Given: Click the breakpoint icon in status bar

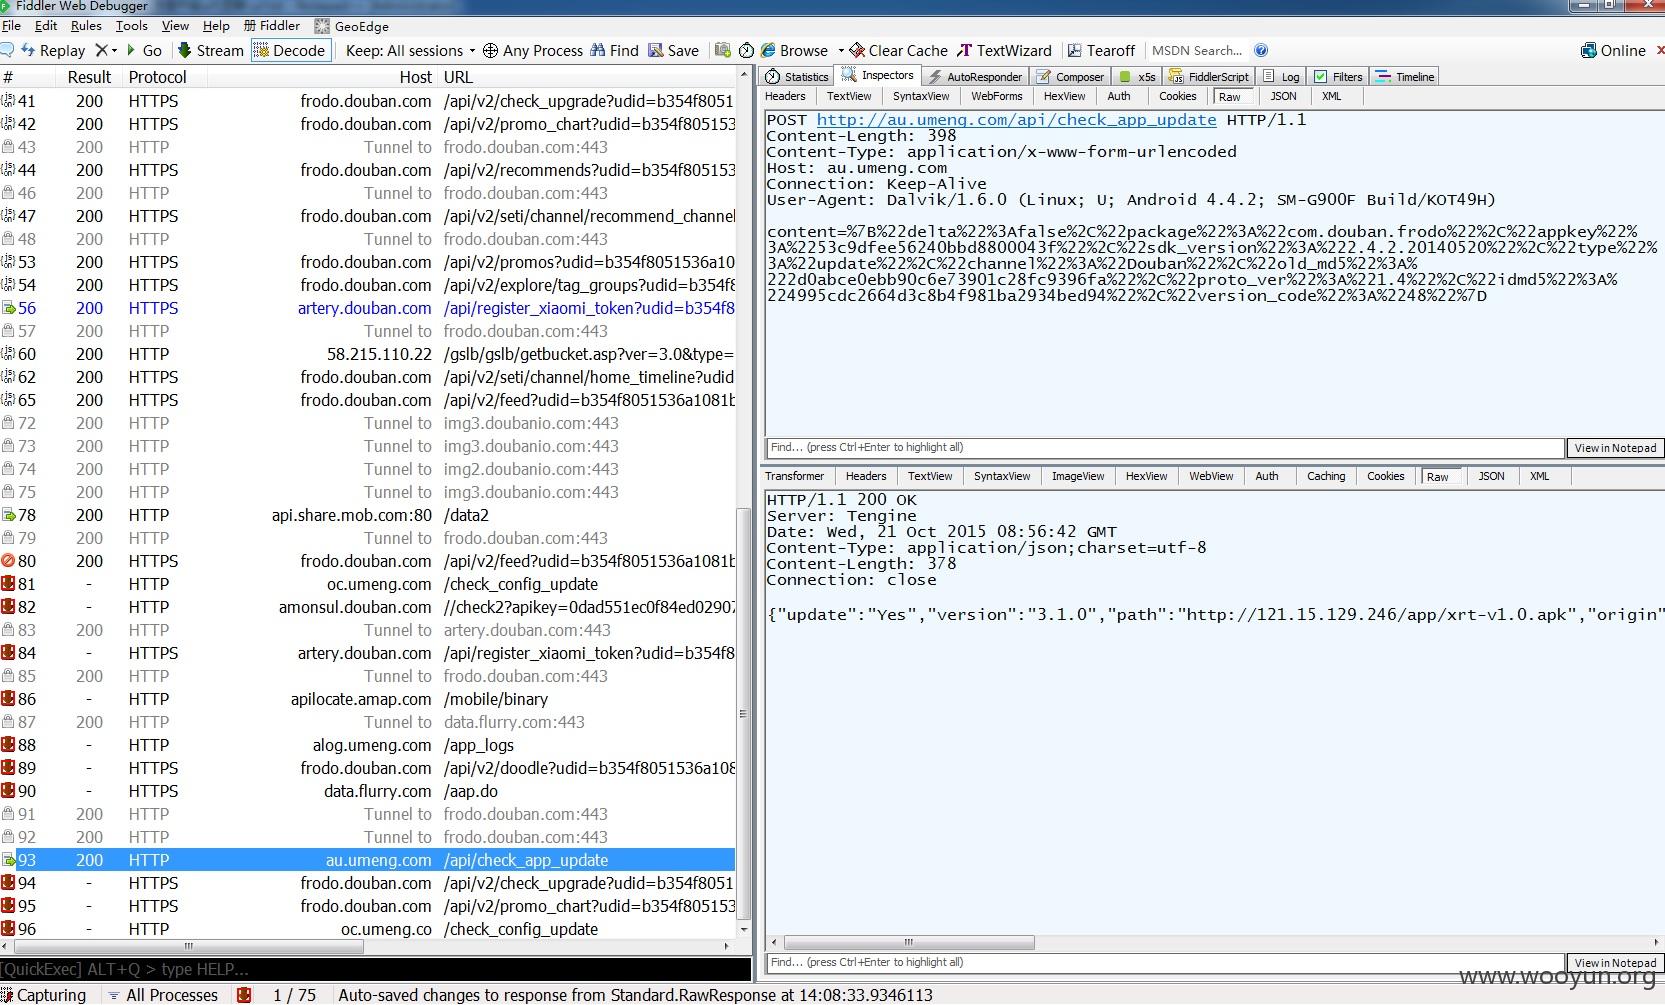Looking at the screenshot, I should click(243, 995).
